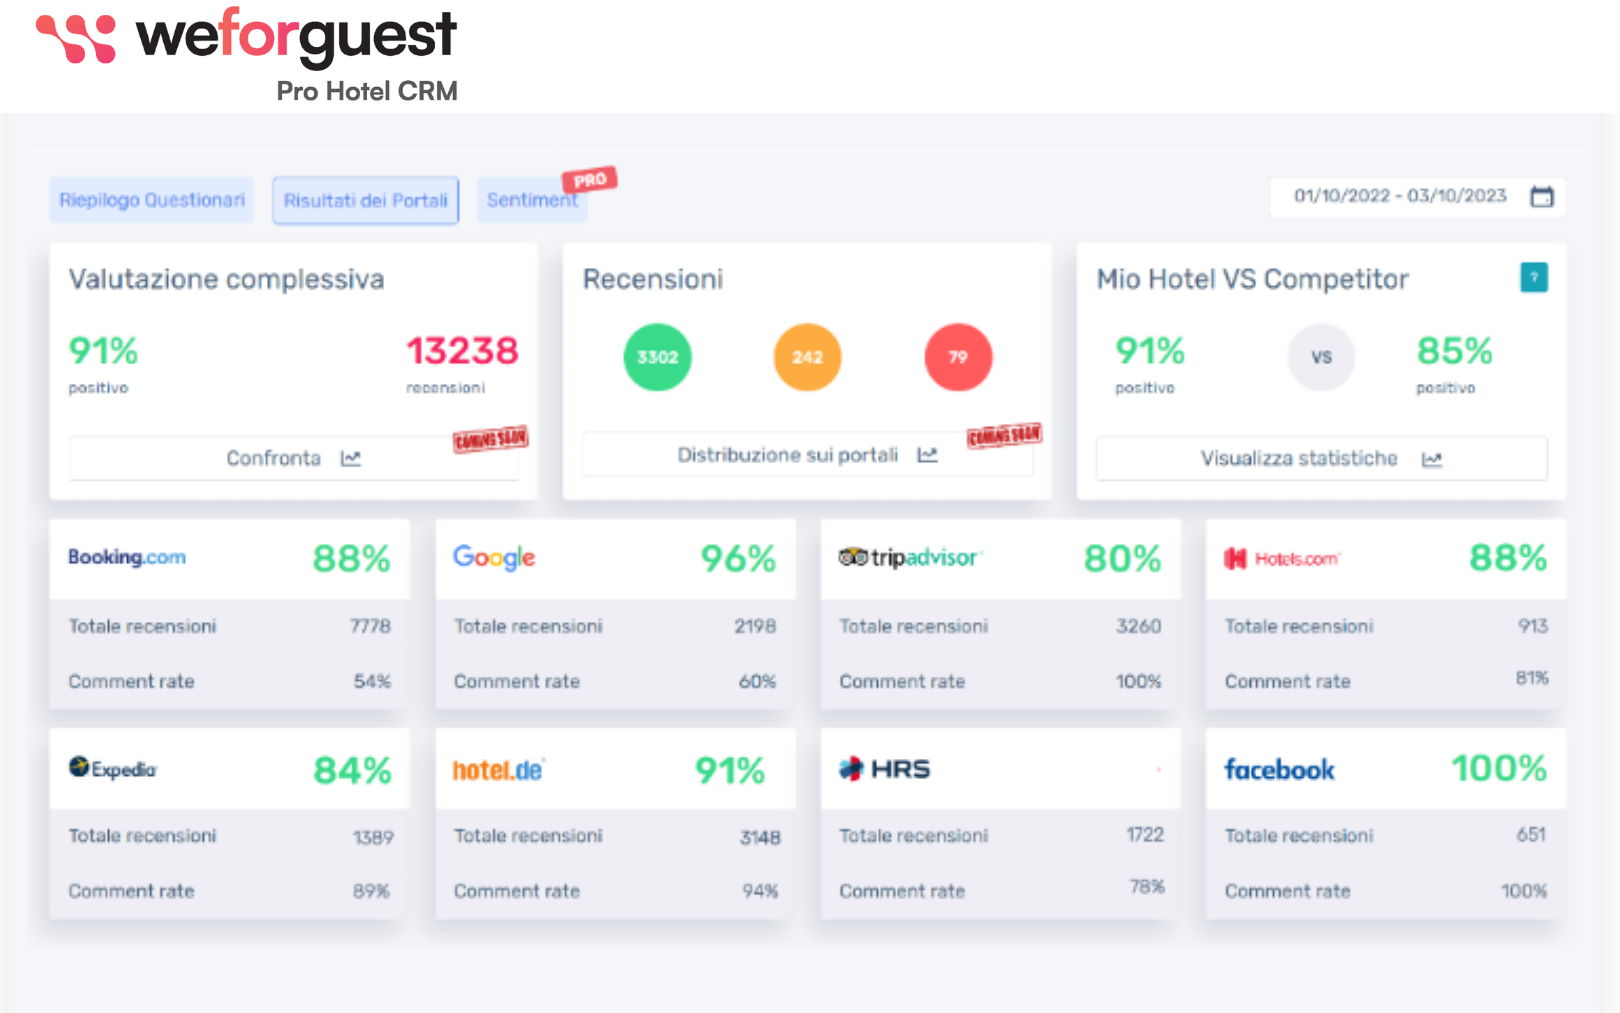This screenshot has height=1013, width=1620.
Task: Click Google 96% score
Action: point(738,558)
